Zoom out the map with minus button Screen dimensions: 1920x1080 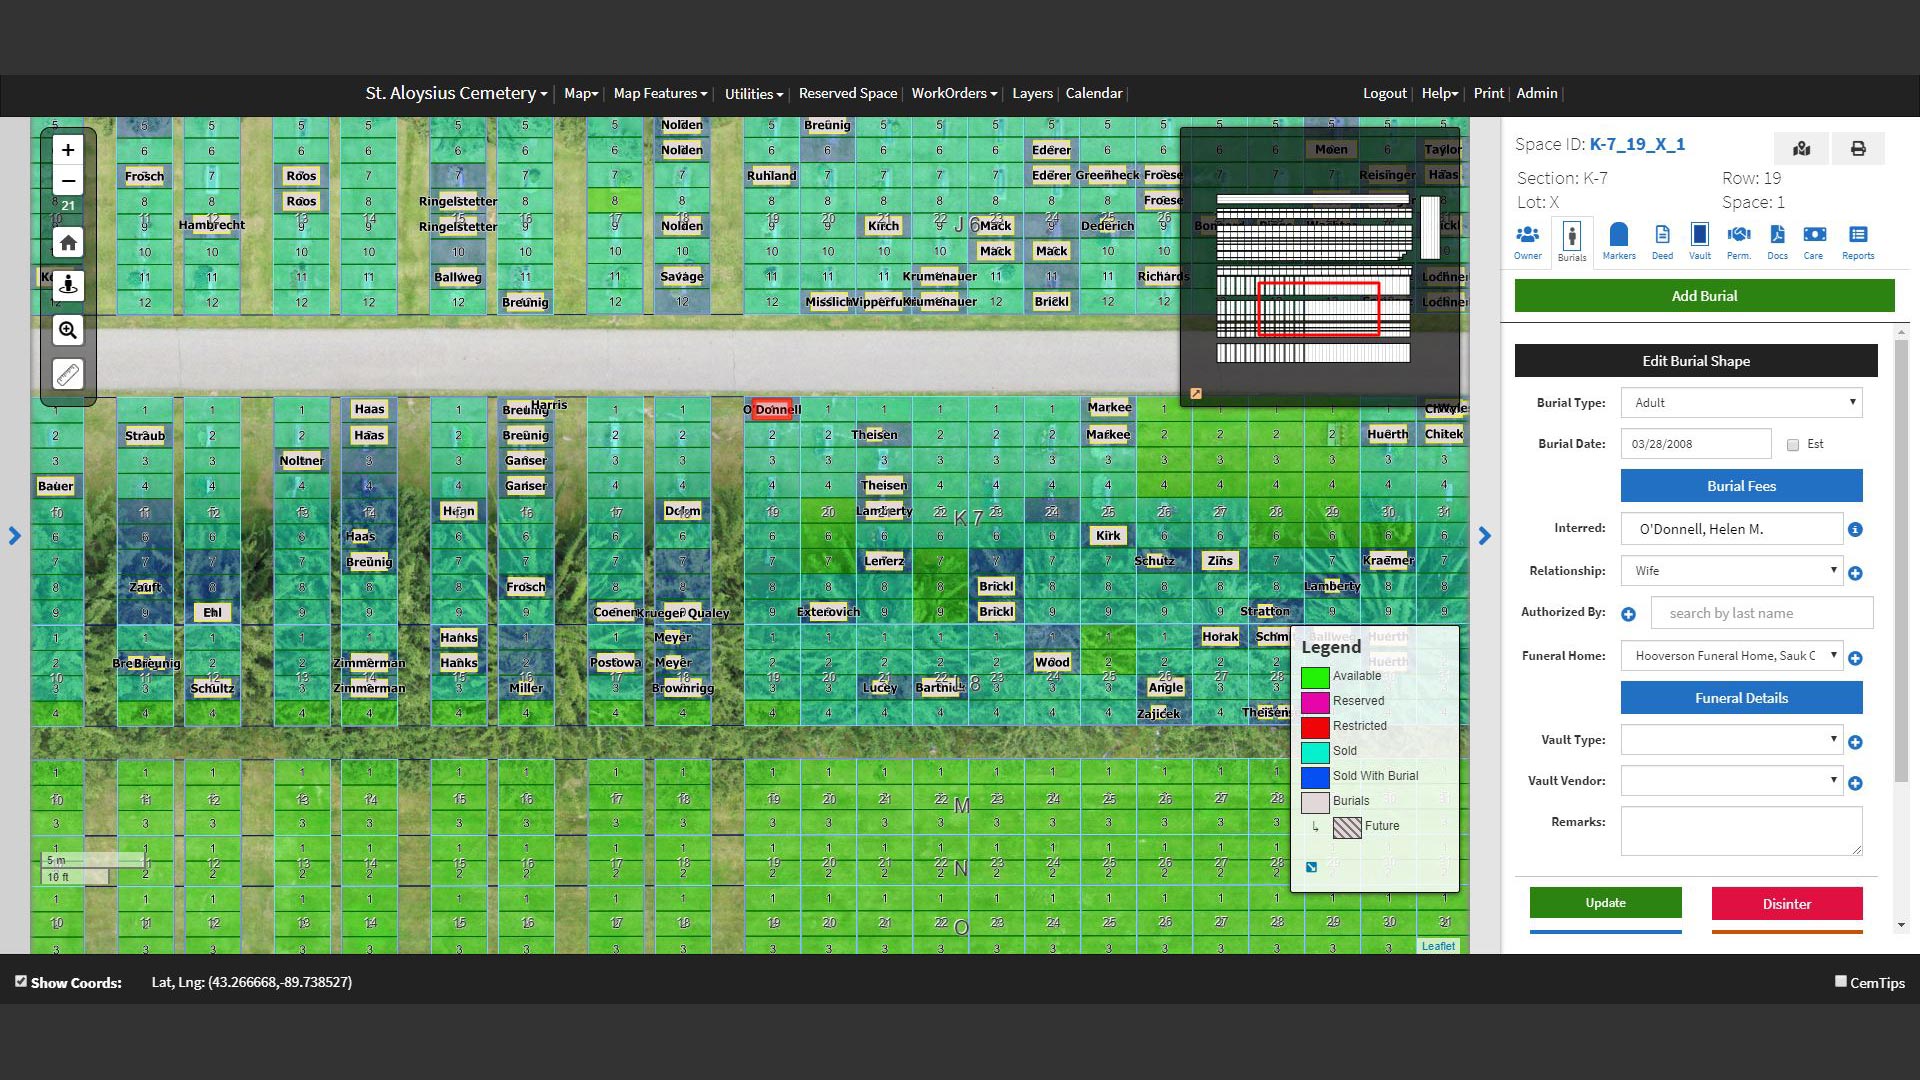[x=68, y=181]
